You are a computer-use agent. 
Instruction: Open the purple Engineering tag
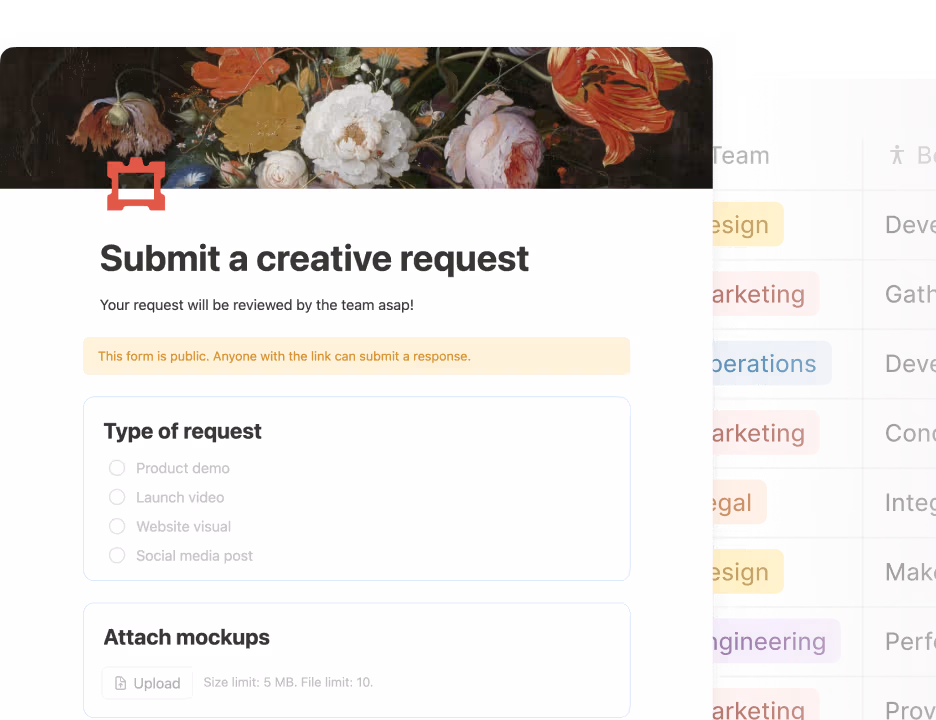tap(773, 642)
